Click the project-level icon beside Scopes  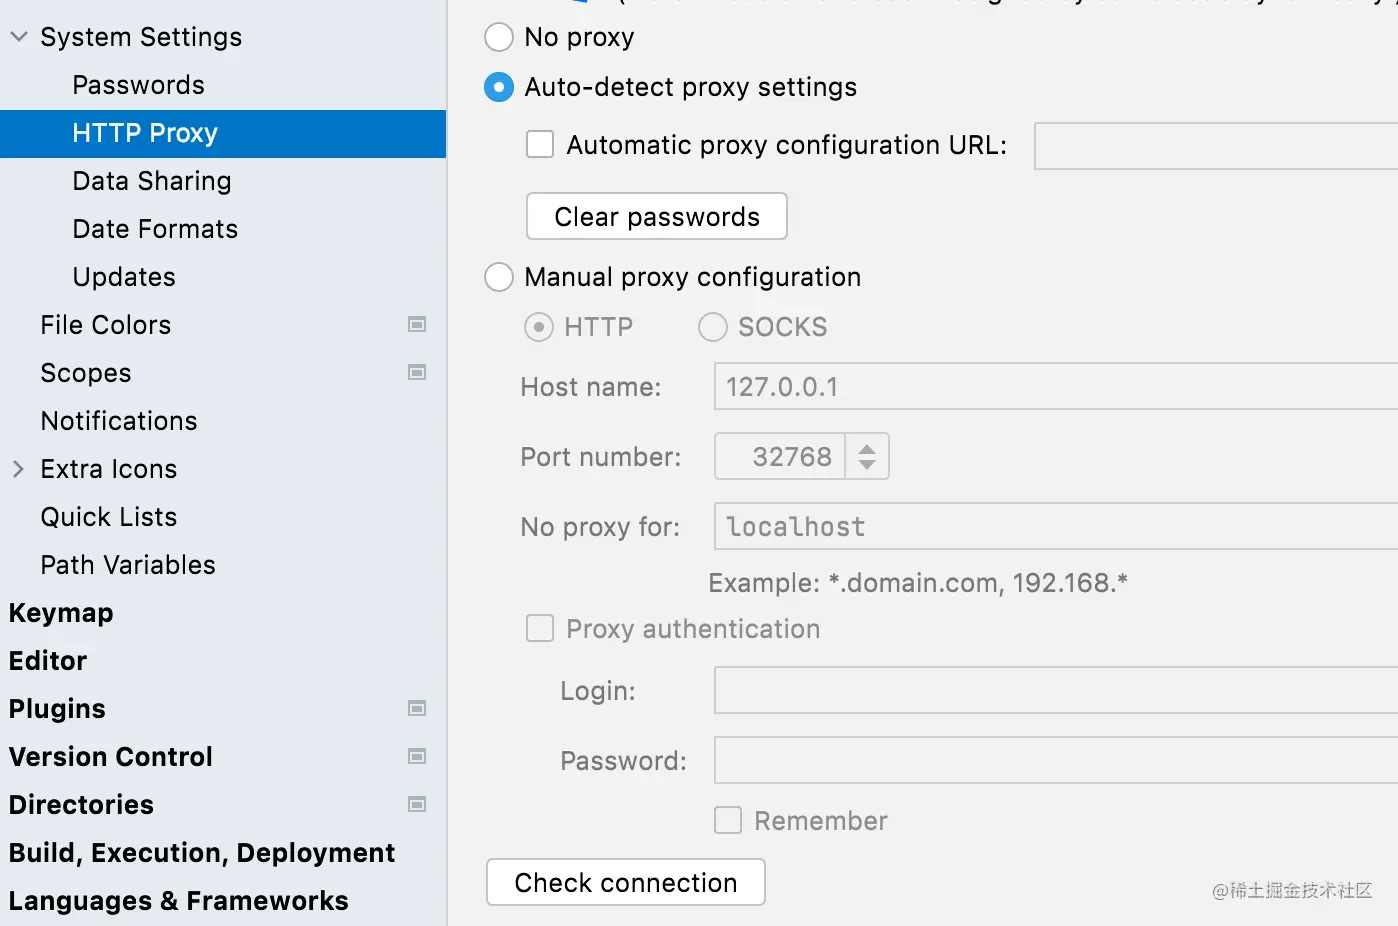click(x=417, y=372)
